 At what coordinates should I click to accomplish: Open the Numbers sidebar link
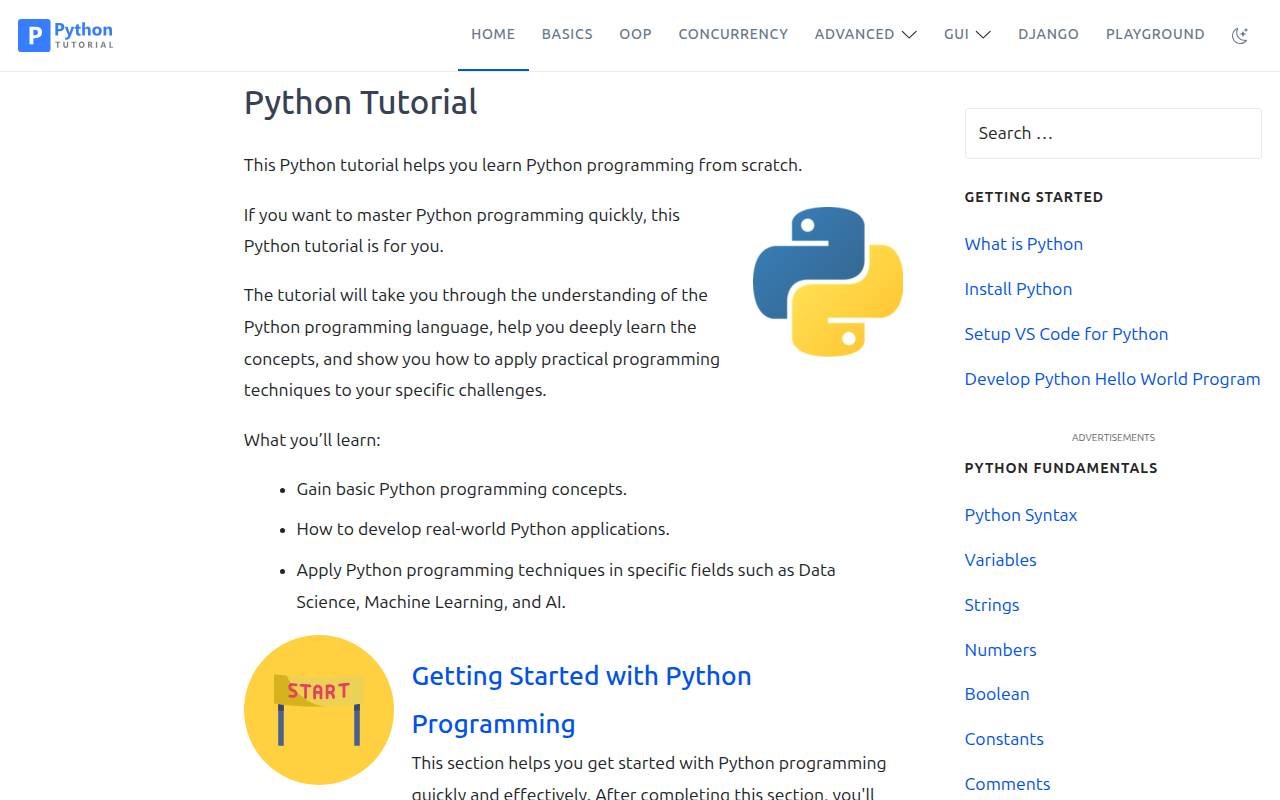click(1000, 650)
